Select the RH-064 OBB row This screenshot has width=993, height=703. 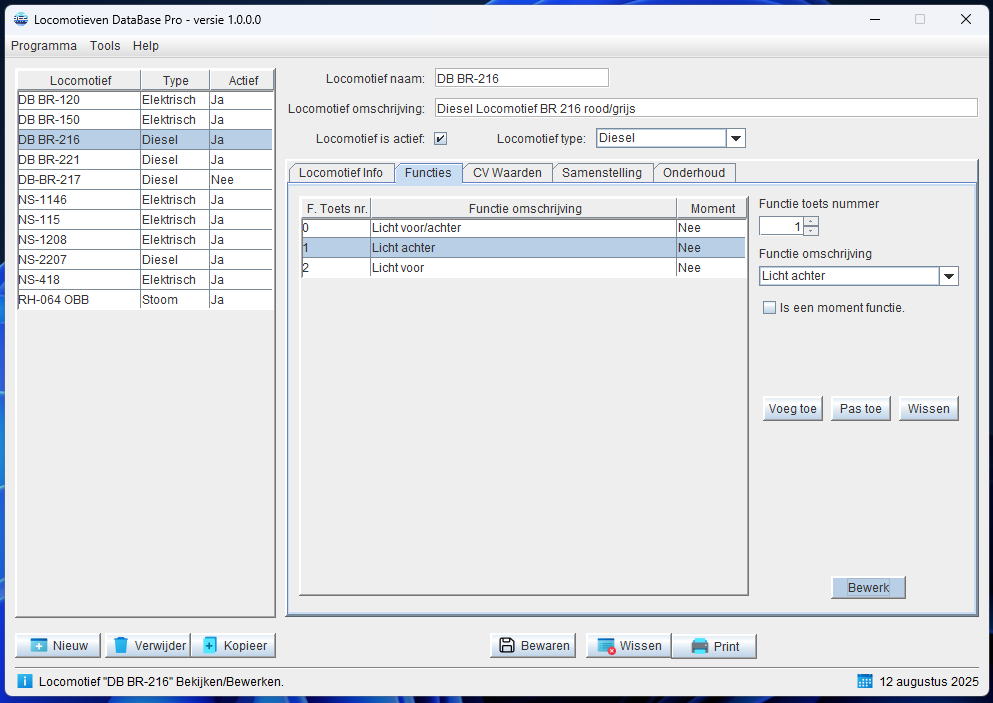(x=145, y=300)
